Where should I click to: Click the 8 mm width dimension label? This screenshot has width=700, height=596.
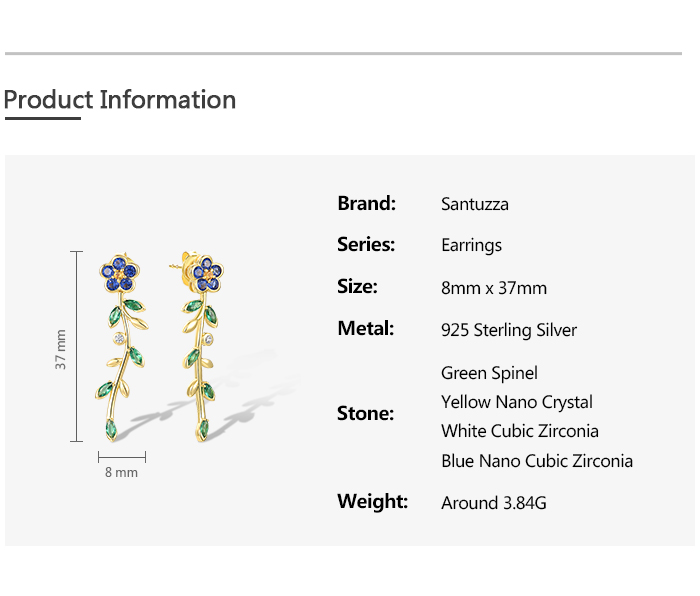(121, 472)
